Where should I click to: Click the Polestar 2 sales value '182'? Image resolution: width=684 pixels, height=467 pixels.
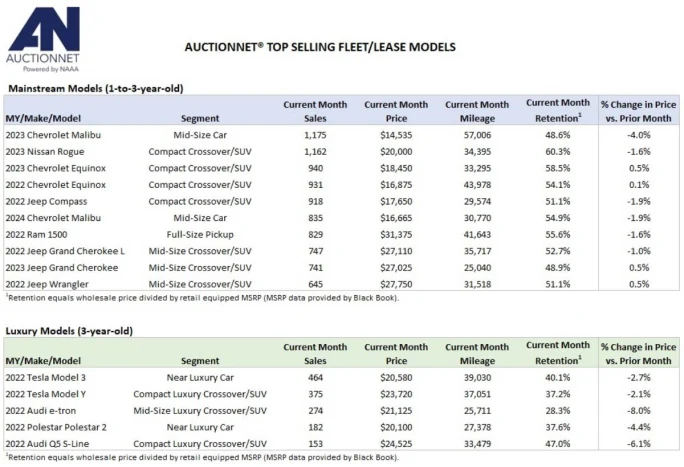[315, 427]
